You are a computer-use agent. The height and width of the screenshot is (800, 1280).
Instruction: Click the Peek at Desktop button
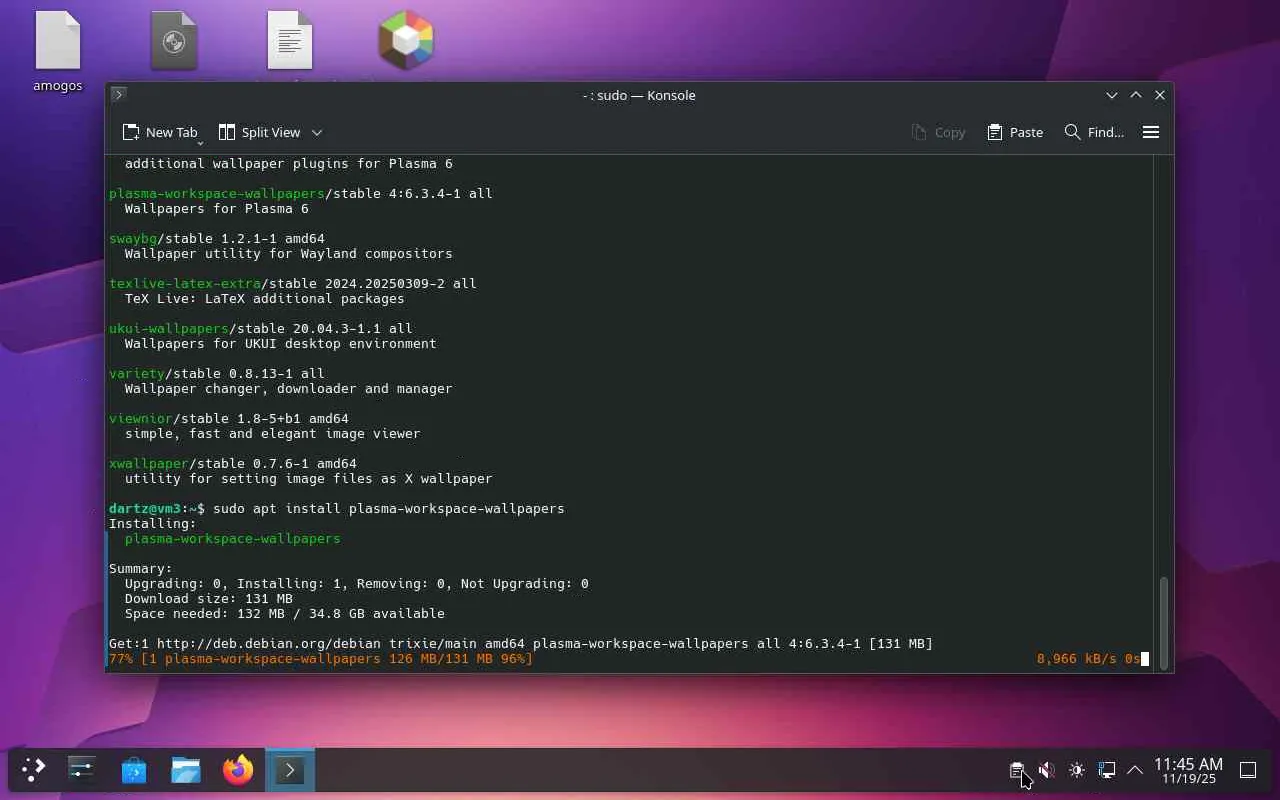click(1248, 770)
